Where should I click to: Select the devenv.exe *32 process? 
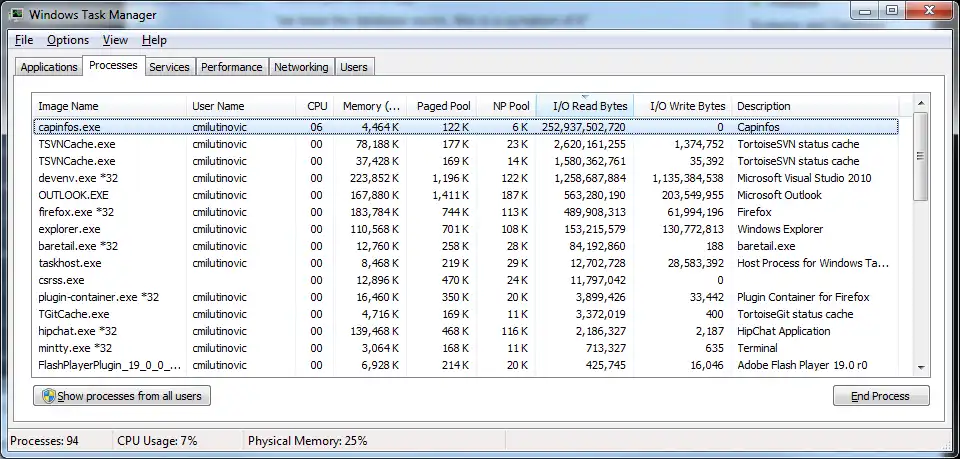click(x=465, y=178)
